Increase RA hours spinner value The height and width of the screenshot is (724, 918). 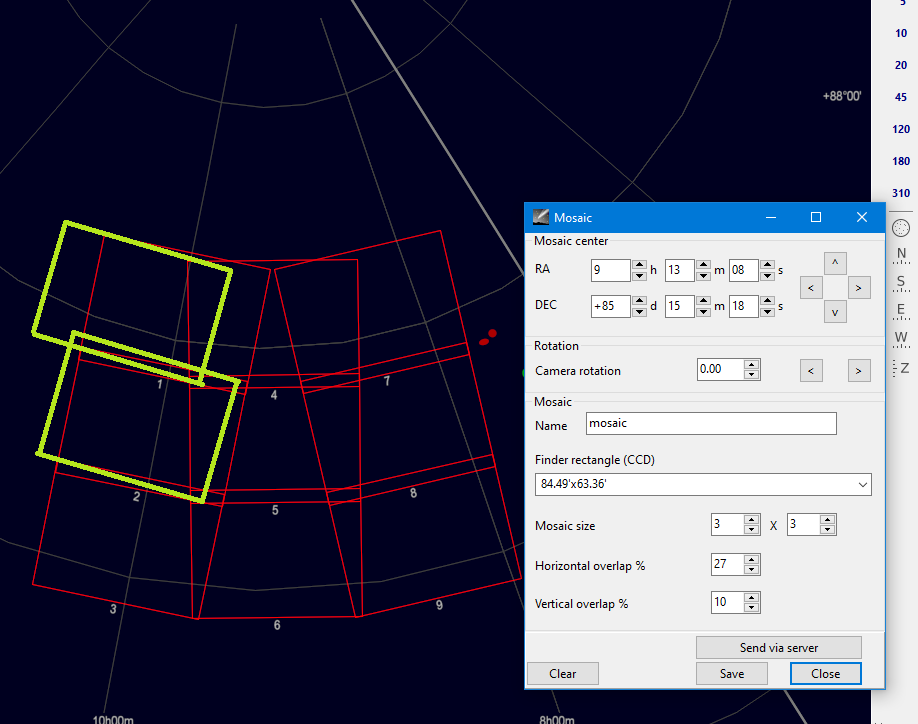[x=639, y=265]
